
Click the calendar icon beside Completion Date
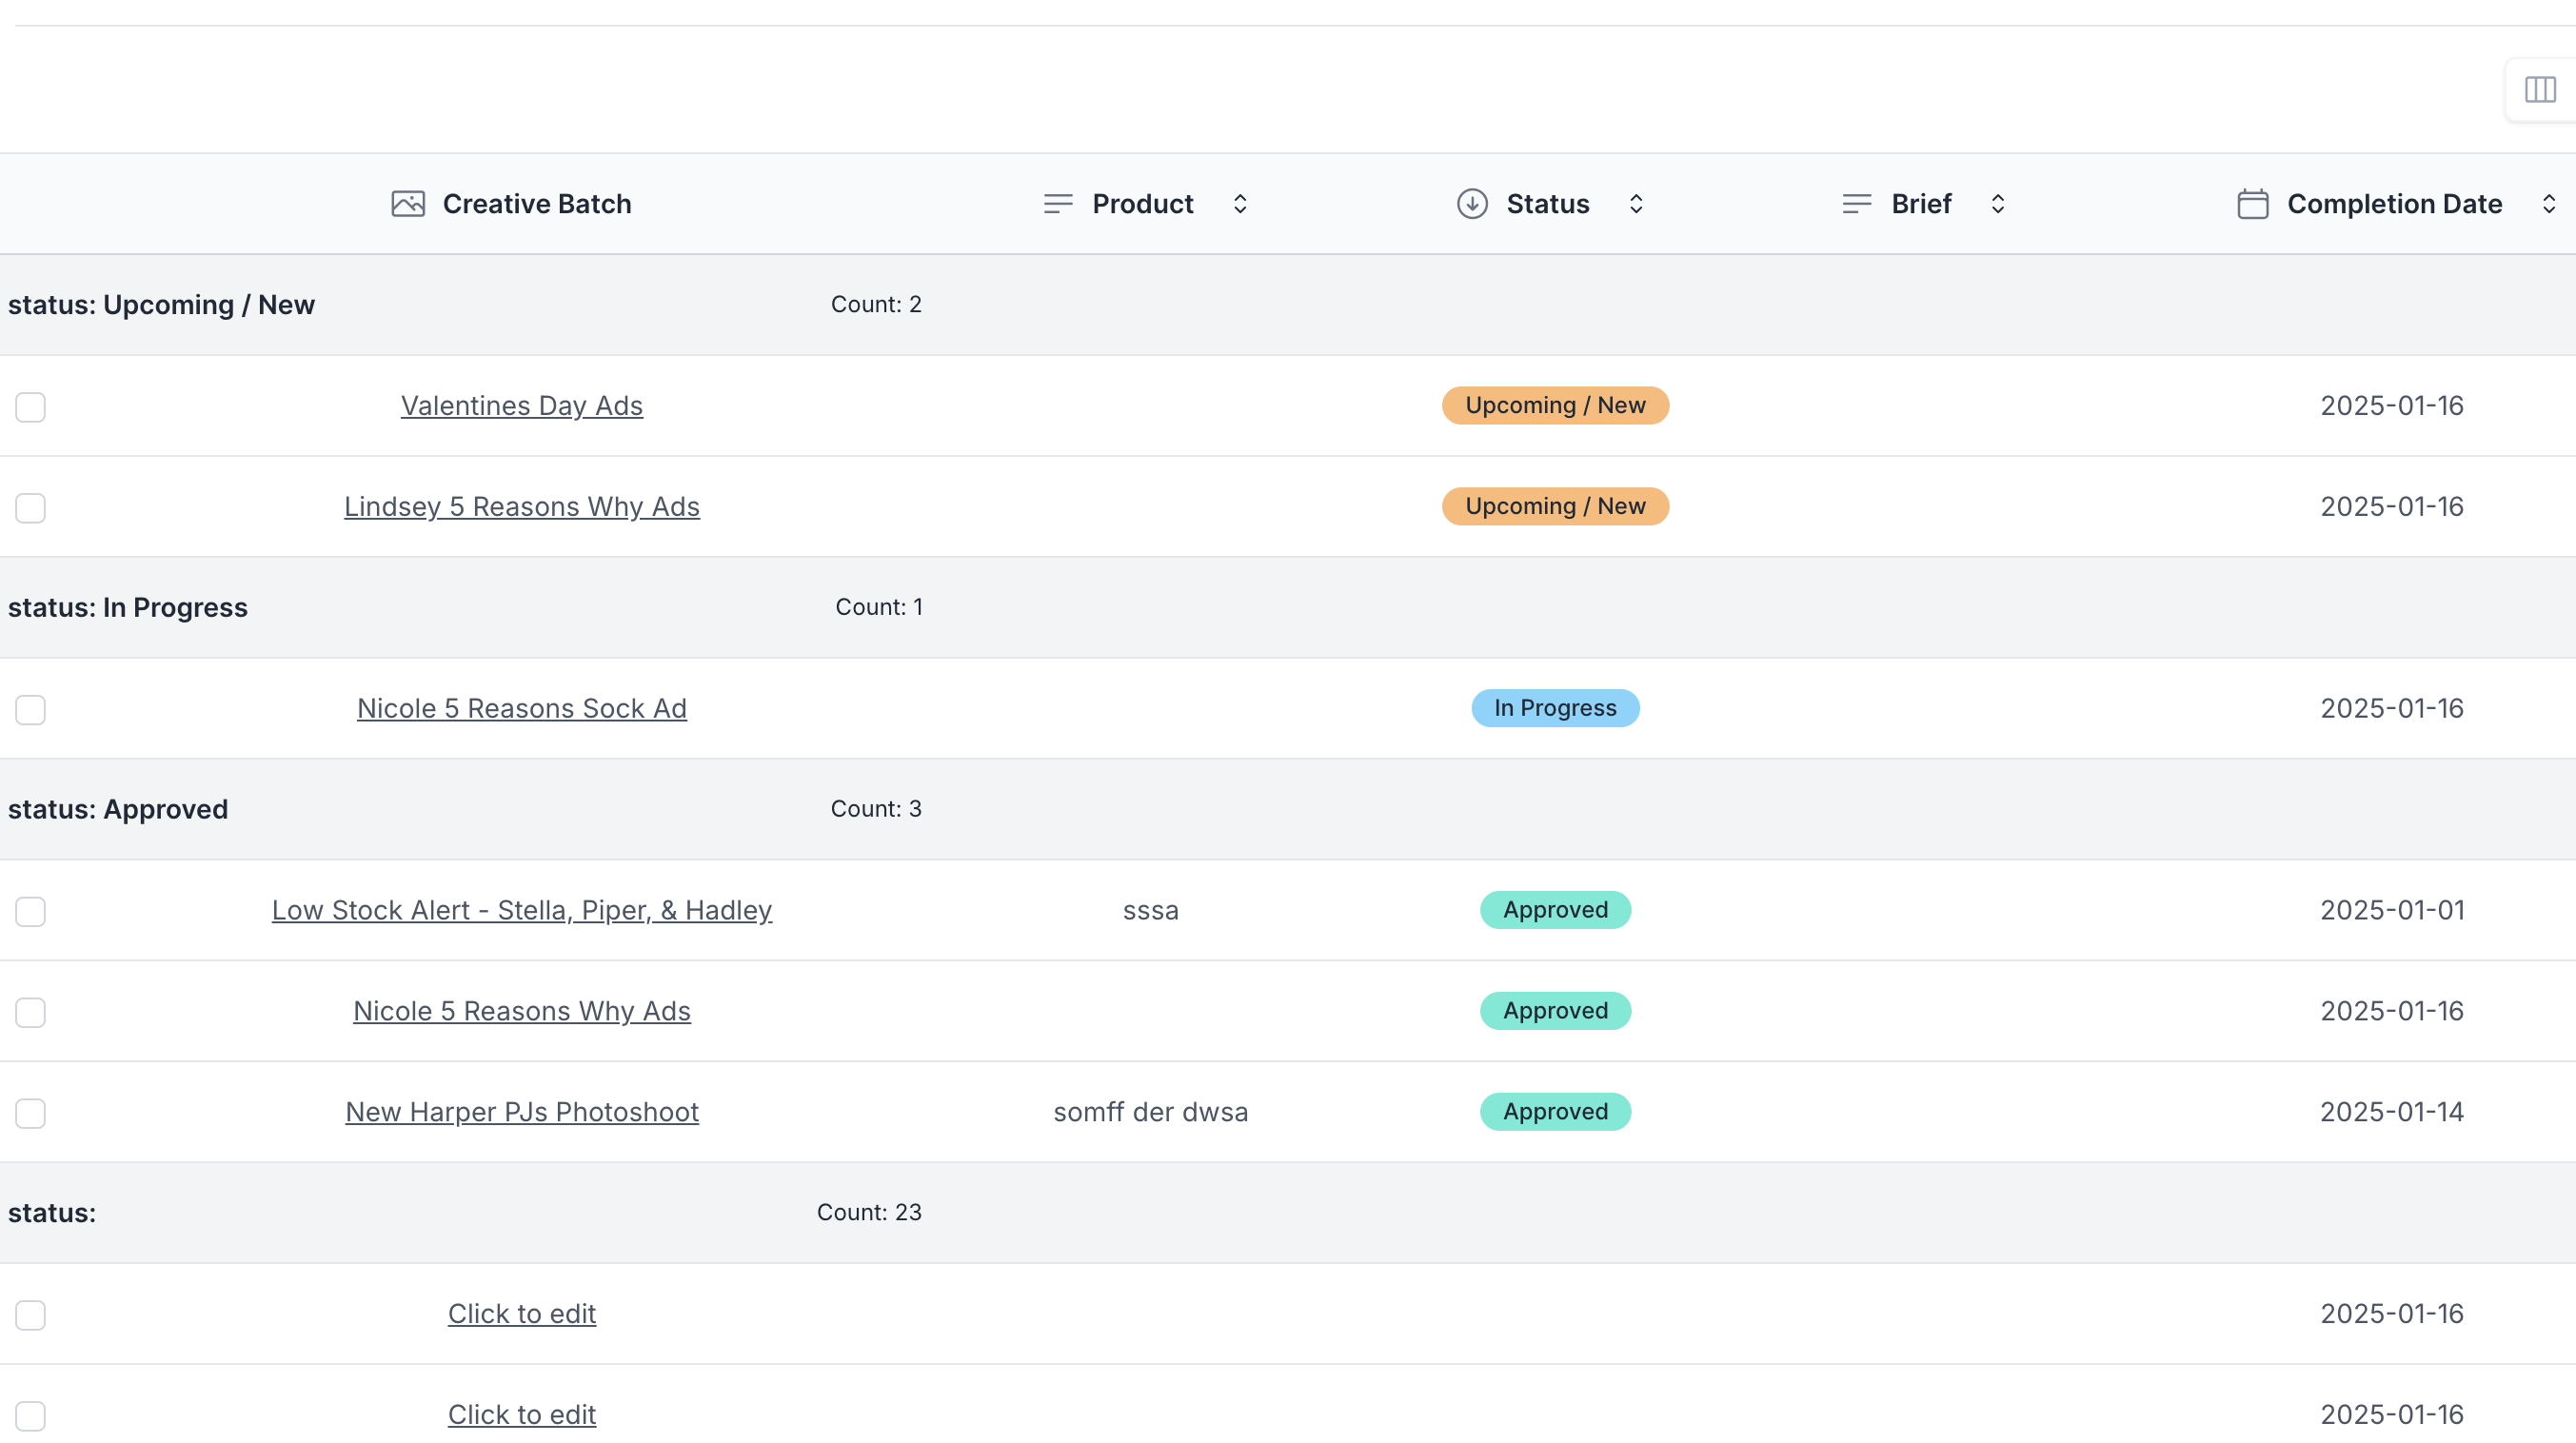point(2253,204)
